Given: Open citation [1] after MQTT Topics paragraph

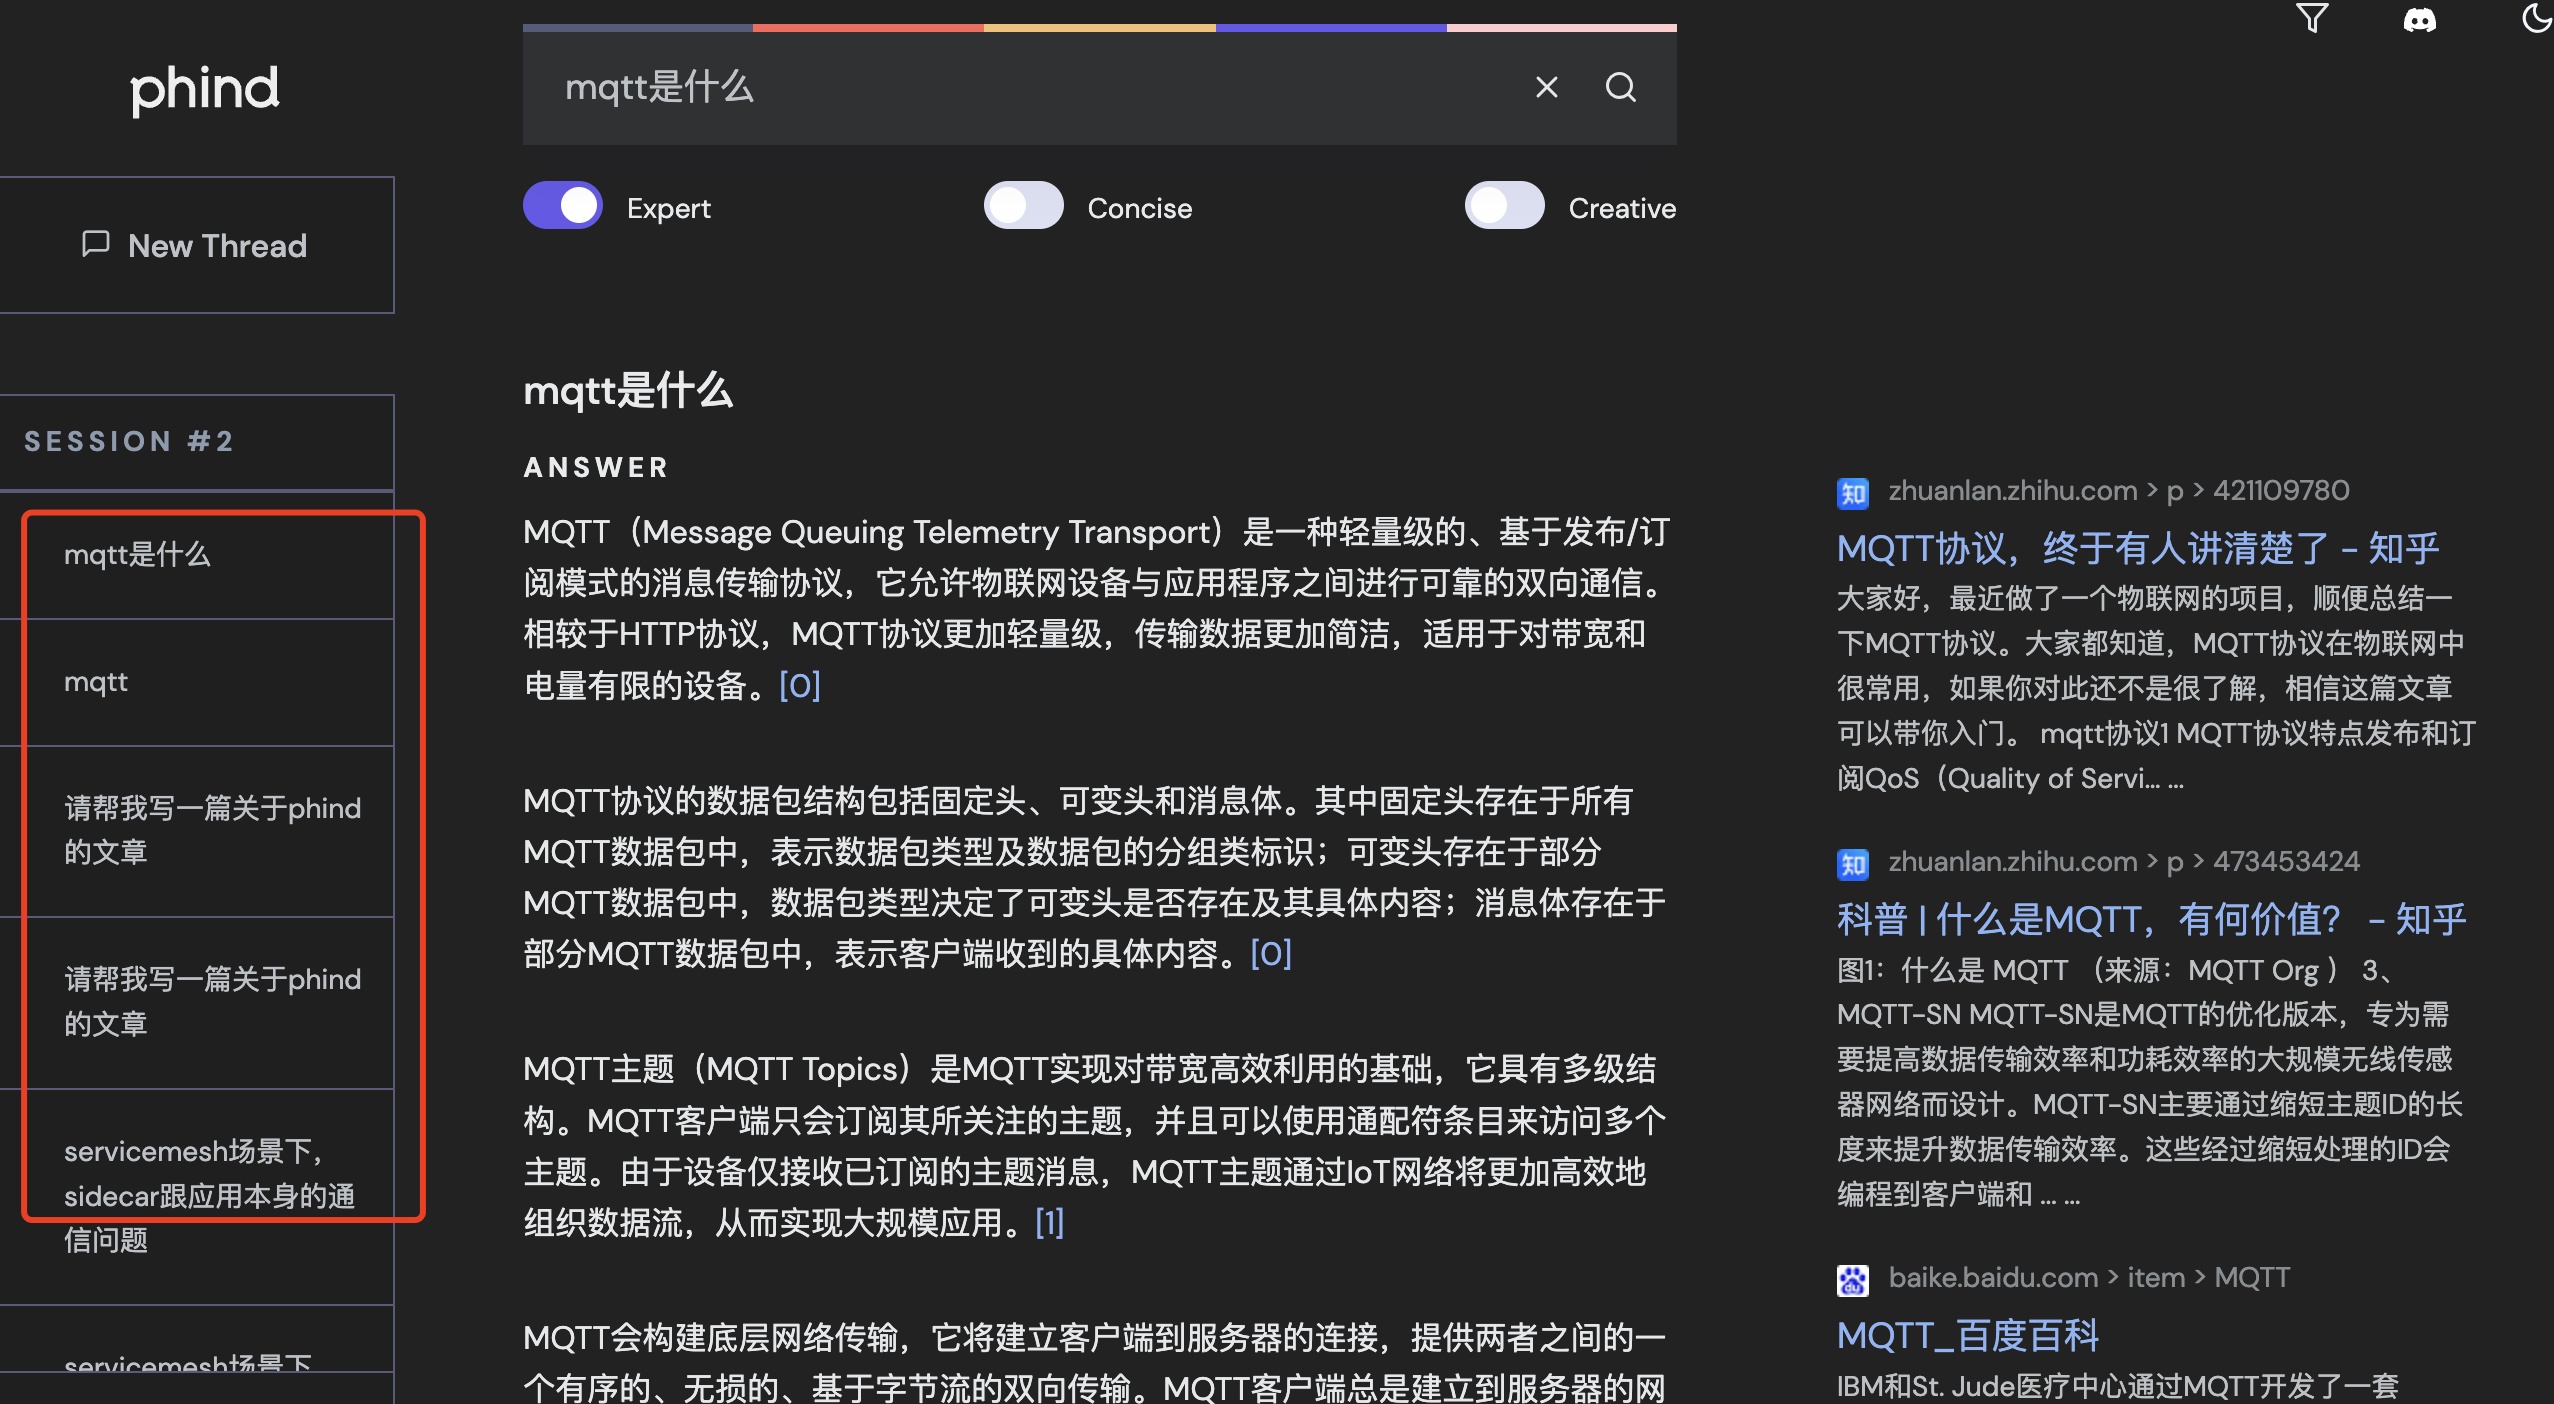Looking at the screenshot, I should [x=1049, y=1223].
